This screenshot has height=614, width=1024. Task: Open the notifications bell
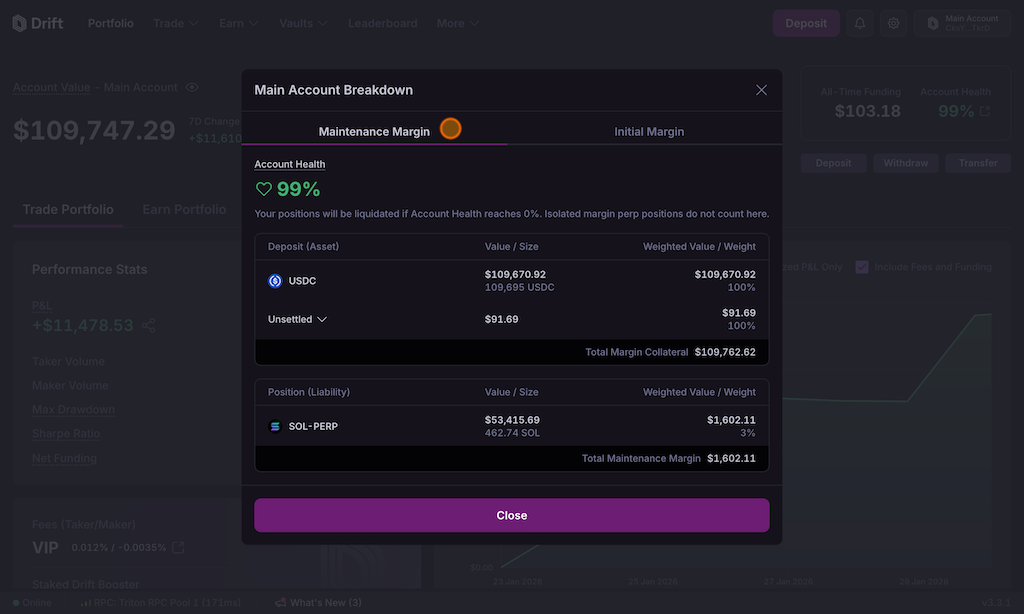point(859,23)
